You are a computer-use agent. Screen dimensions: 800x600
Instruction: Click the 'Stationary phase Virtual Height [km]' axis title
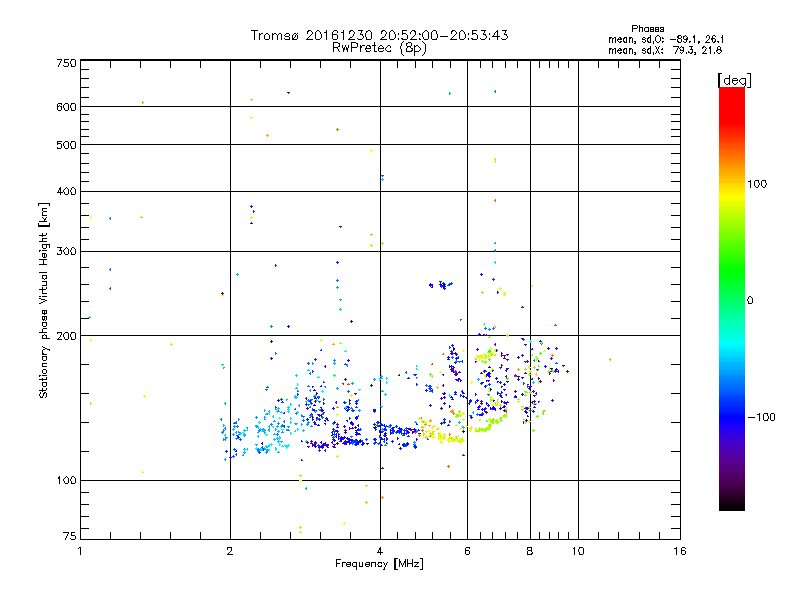pos(44,300)
